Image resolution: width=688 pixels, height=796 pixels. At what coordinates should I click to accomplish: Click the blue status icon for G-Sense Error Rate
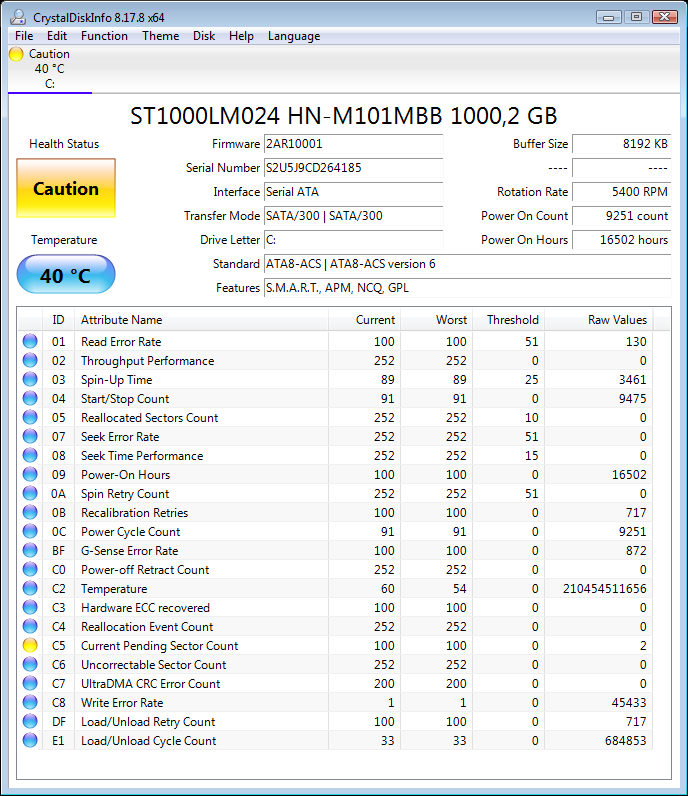click(x=30, y=550)
